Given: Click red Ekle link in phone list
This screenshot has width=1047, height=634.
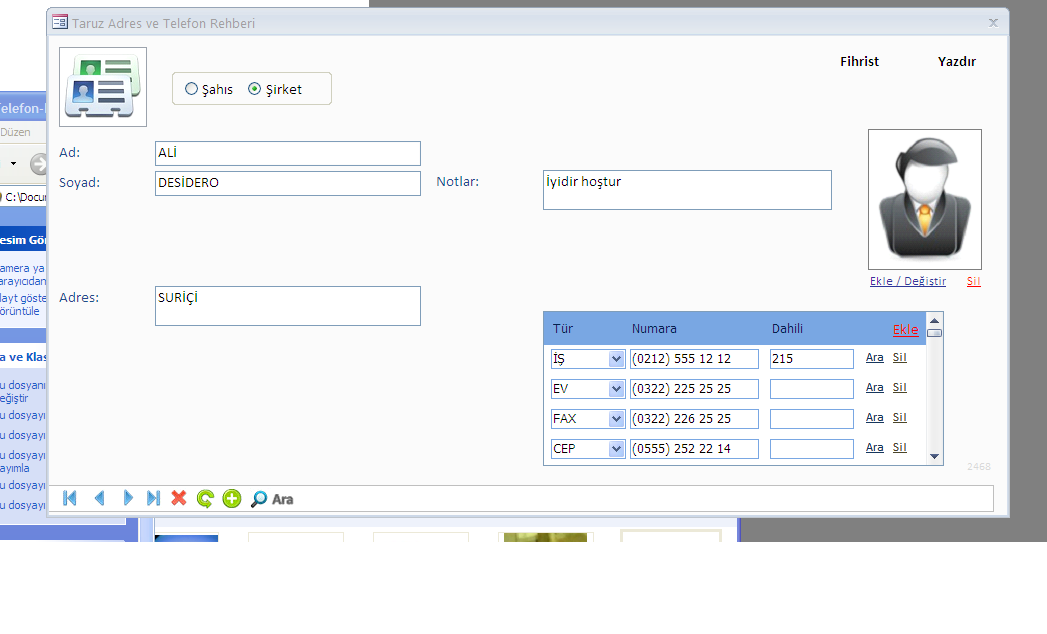Looking at the screenshot, I should pyautogui.click(x=905, y=330).
